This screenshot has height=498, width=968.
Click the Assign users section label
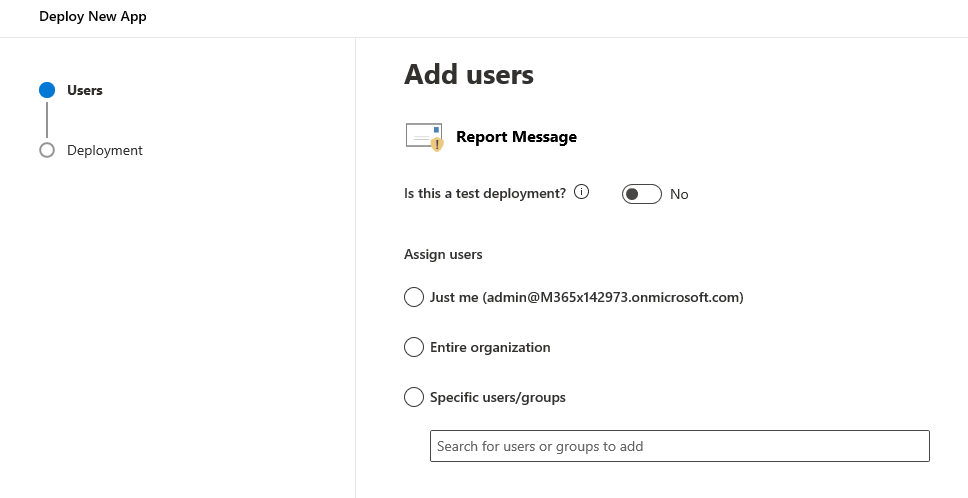443,254
